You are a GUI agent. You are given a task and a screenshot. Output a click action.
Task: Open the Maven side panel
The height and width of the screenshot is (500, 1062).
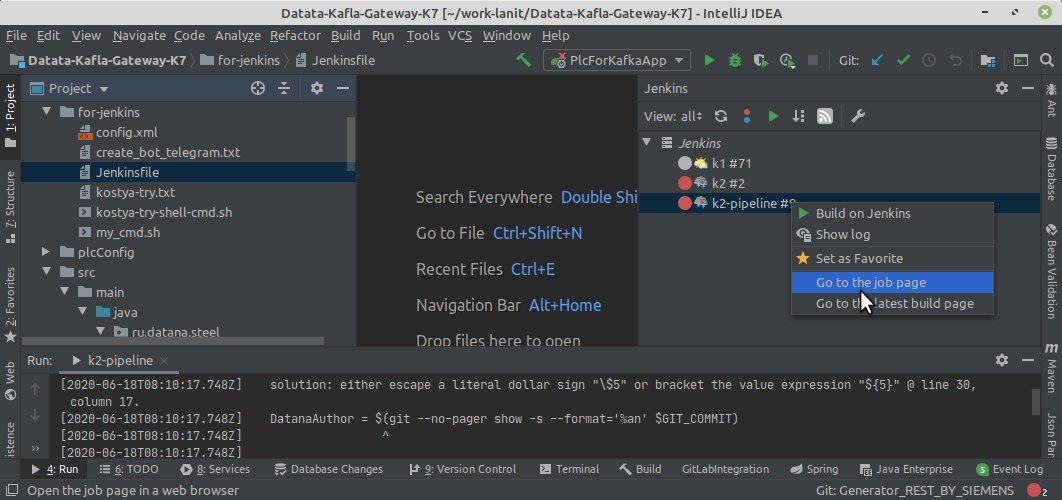(1051, 367)
